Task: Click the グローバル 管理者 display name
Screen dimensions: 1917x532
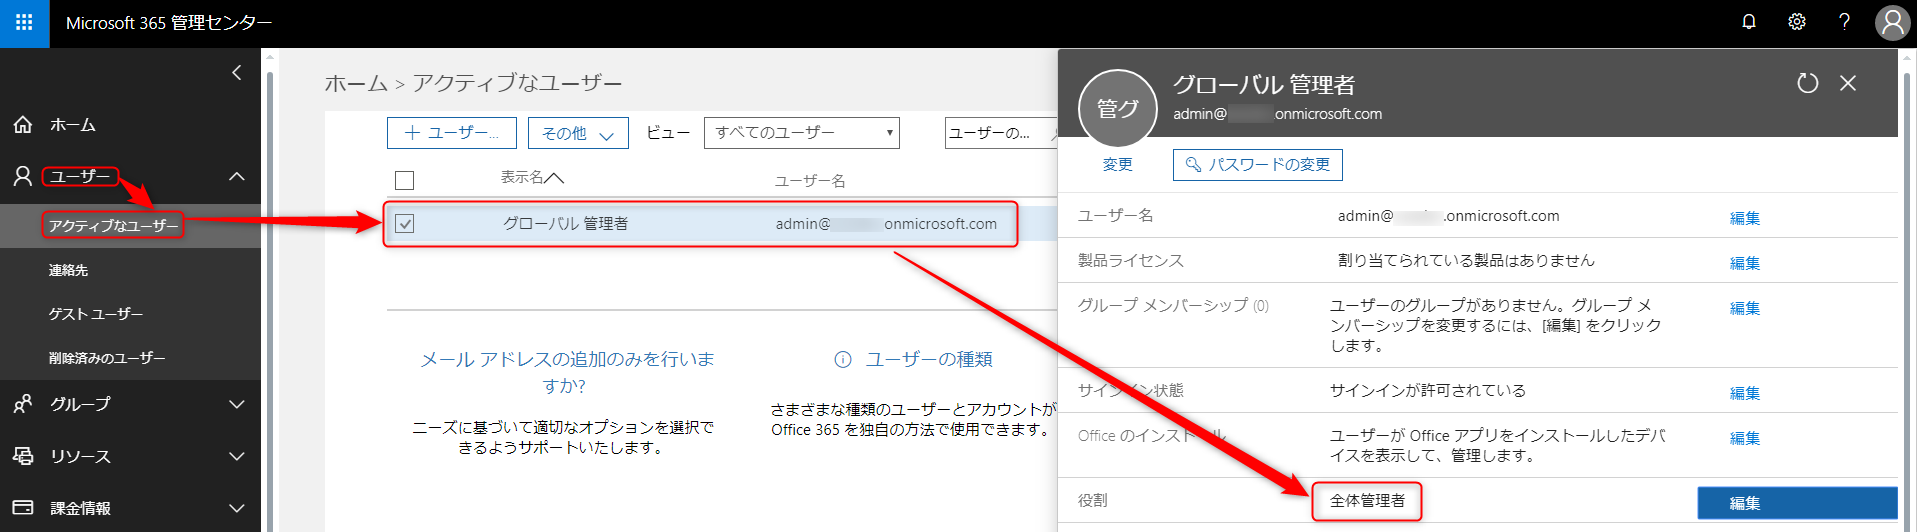Action: click(x=565, y=224)
